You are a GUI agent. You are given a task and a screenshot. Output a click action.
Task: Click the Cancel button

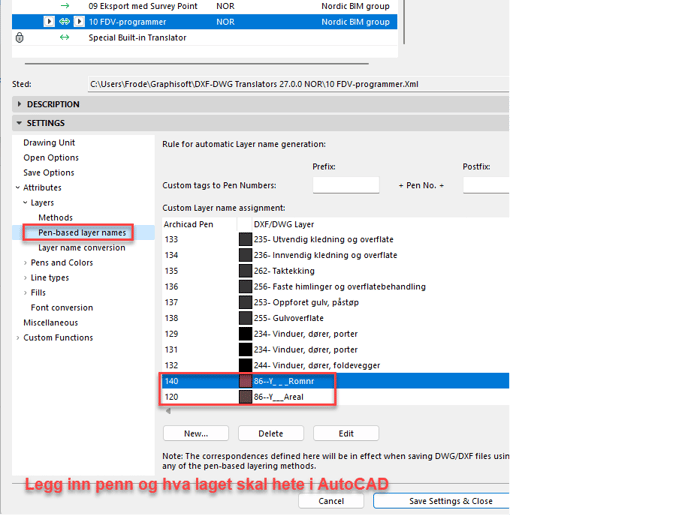click(331, 501)
